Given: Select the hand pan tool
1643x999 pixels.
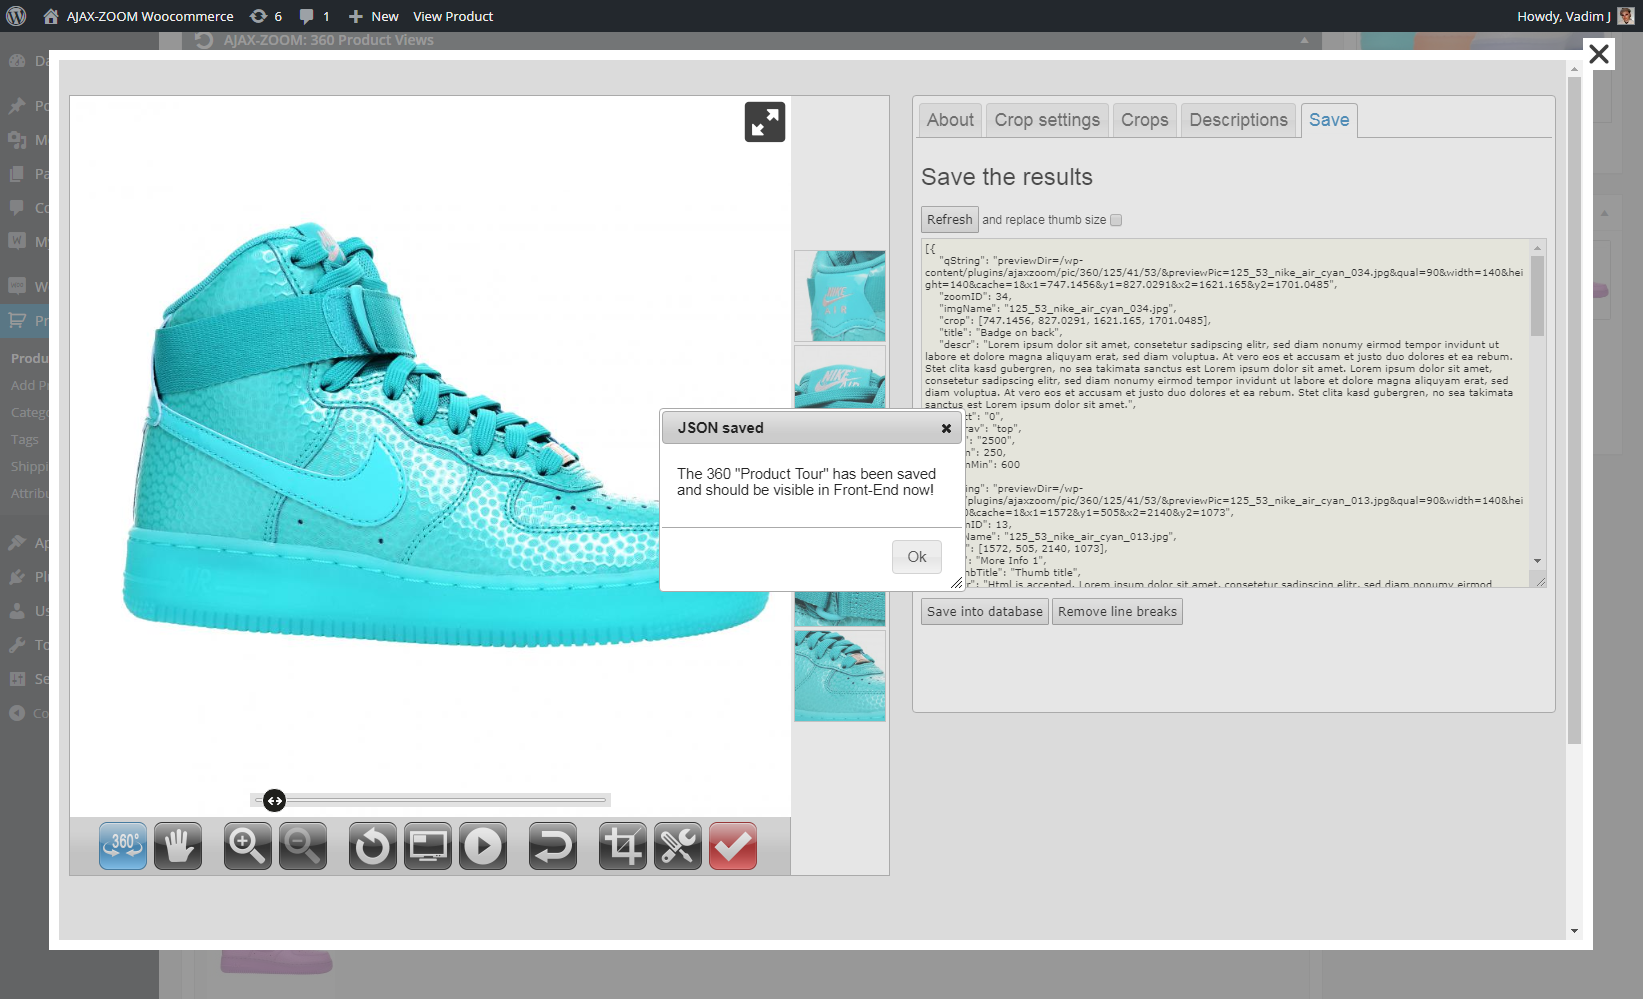Looking at the screenshot, I should point(178,846).
